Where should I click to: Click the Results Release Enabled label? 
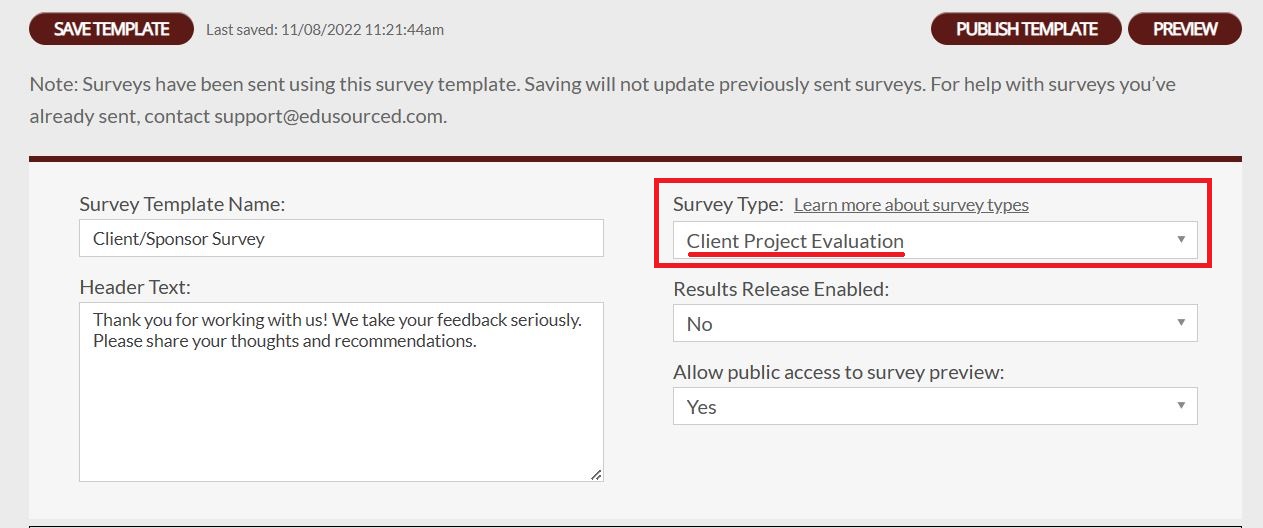(x=781, y=289)
